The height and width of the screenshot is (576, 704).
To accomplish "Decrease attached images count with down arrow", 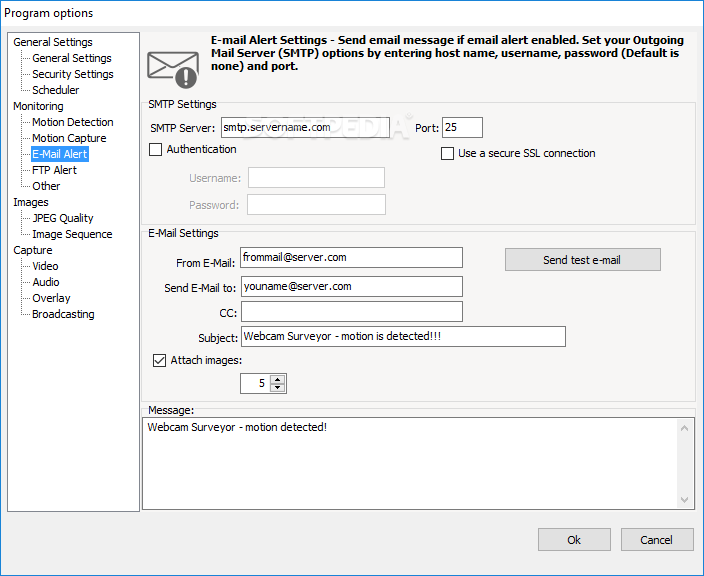I will point(278,387).
